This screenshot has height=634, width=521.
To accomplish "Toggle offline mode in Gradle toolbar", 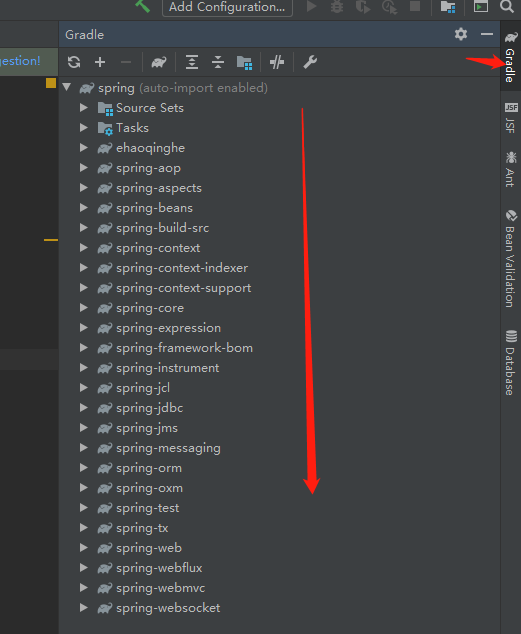I will 277,62.
